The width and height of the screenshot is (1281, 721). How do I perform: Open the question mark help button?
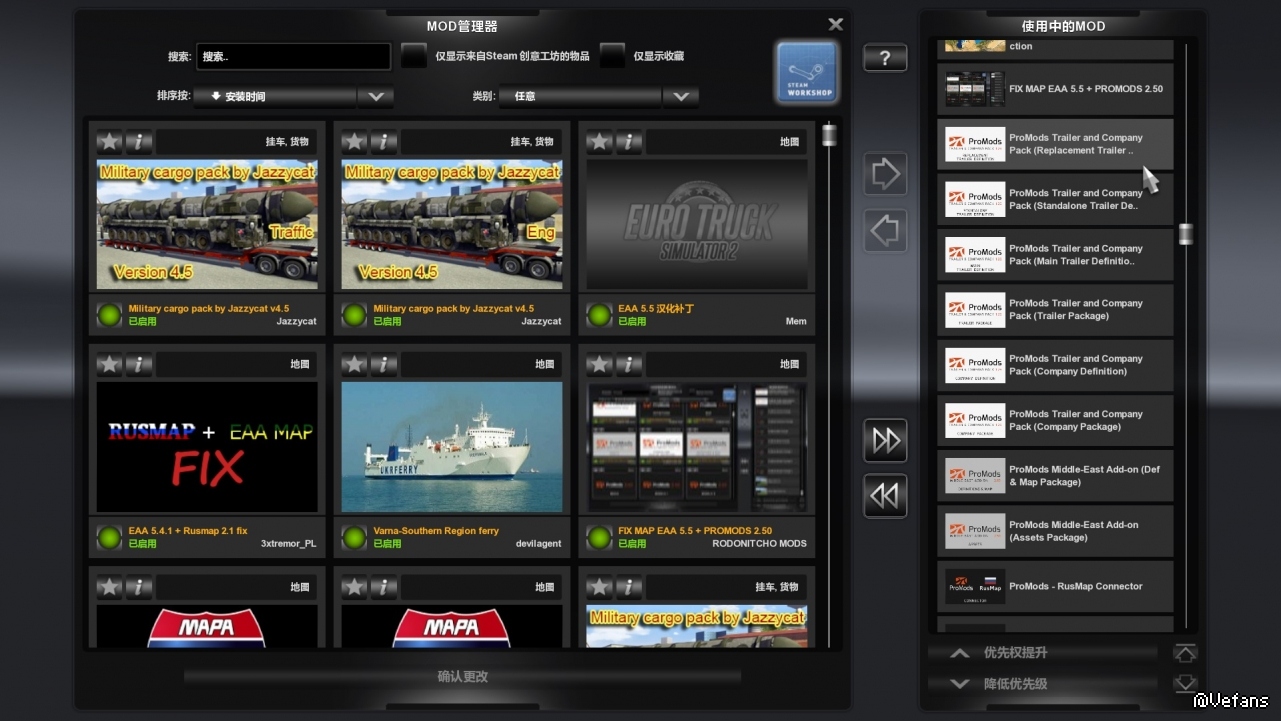(885, 58)
